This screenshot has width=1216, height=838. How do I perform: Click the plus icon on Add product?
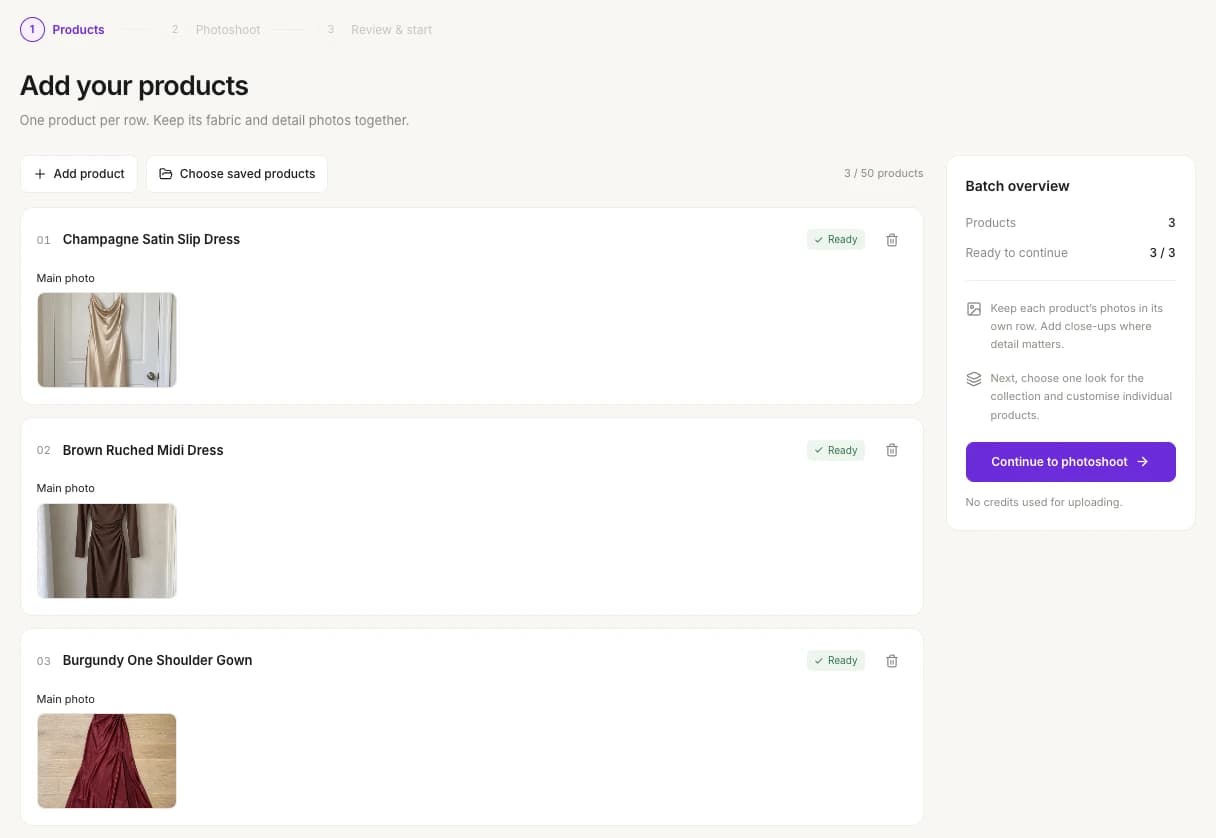coord(40,174)
